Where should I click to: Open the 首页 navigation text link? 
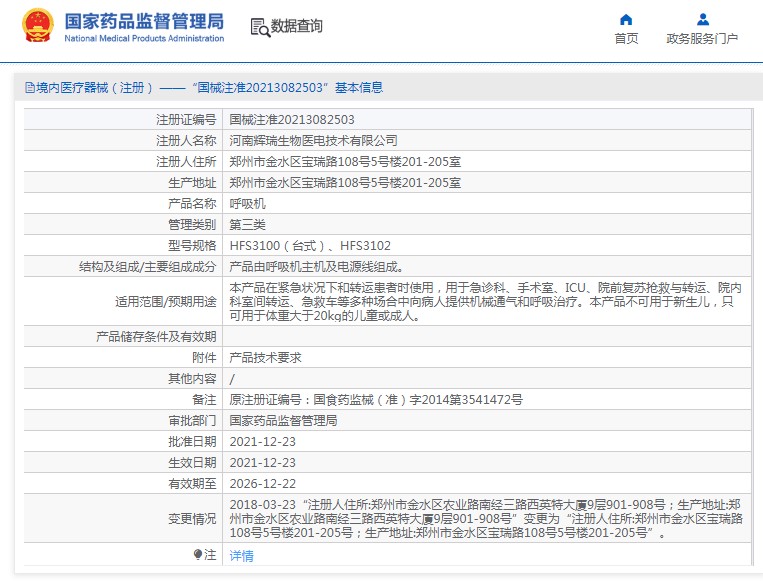click(x=626, y=39)
